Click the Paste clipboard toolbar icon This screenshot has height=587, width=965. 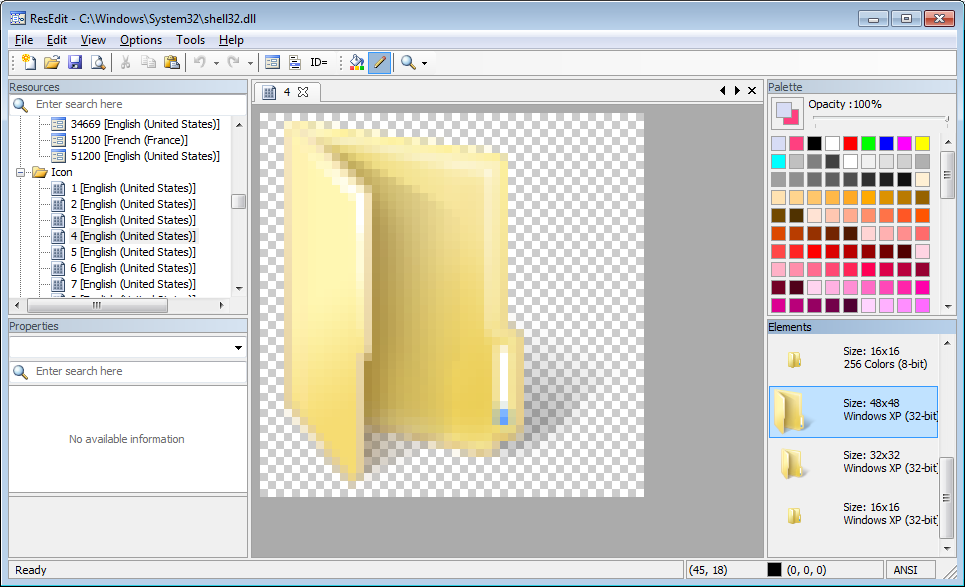tap(172, 62)
